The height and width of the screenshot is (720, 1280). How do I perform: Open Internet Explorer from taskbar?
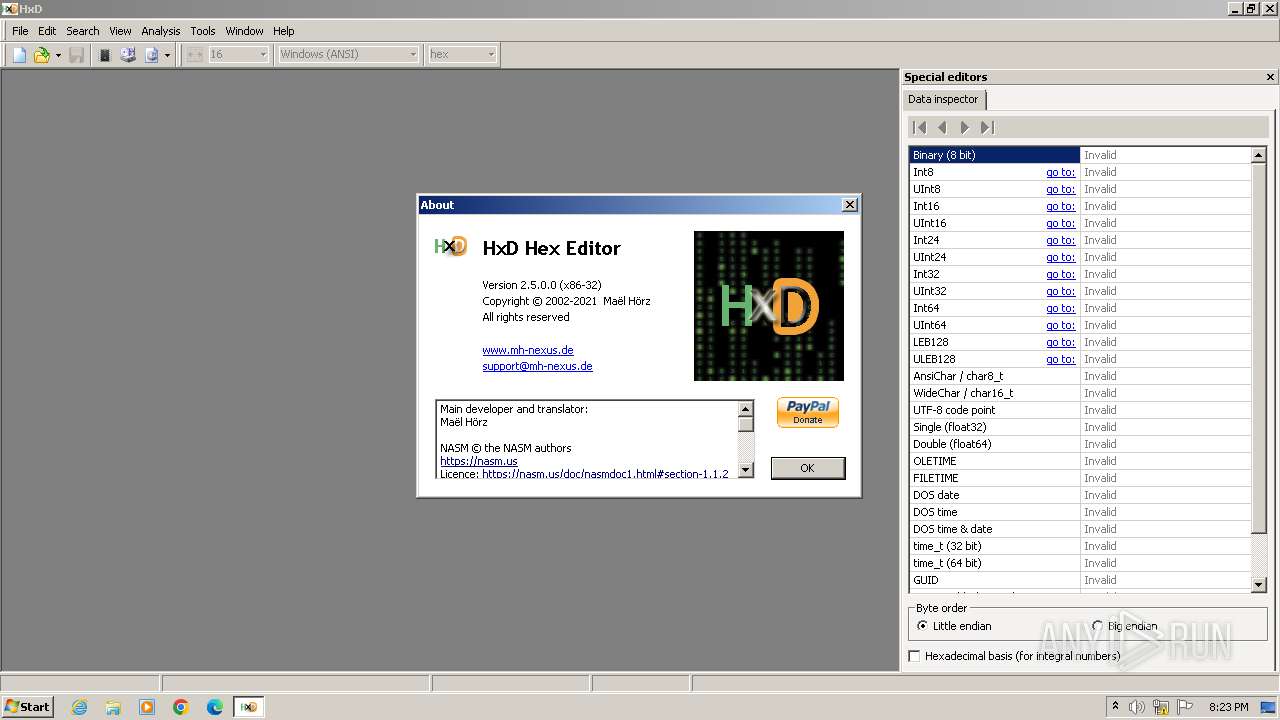coord(79,707)
